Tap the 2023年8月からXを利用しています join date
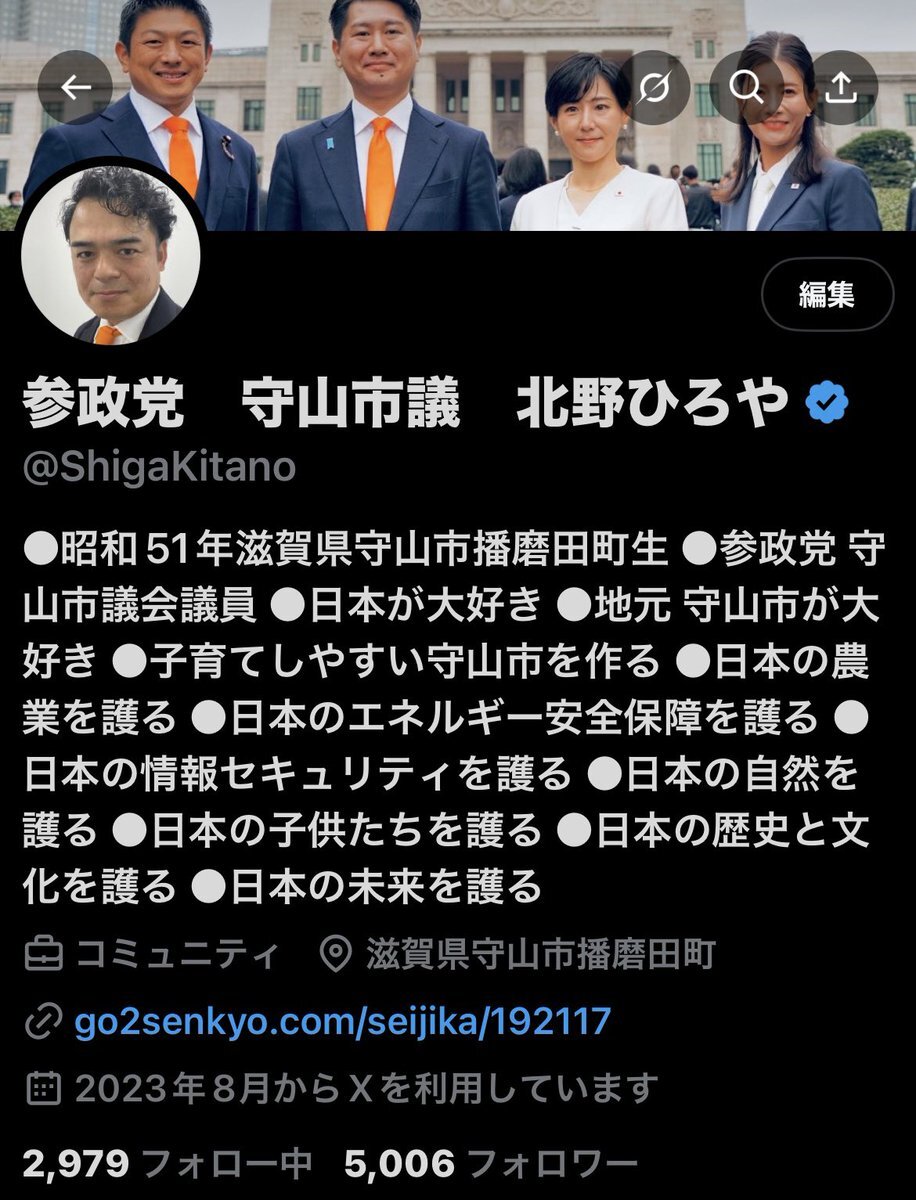This screenshot has height=1200, width=916. (368, 1087)
